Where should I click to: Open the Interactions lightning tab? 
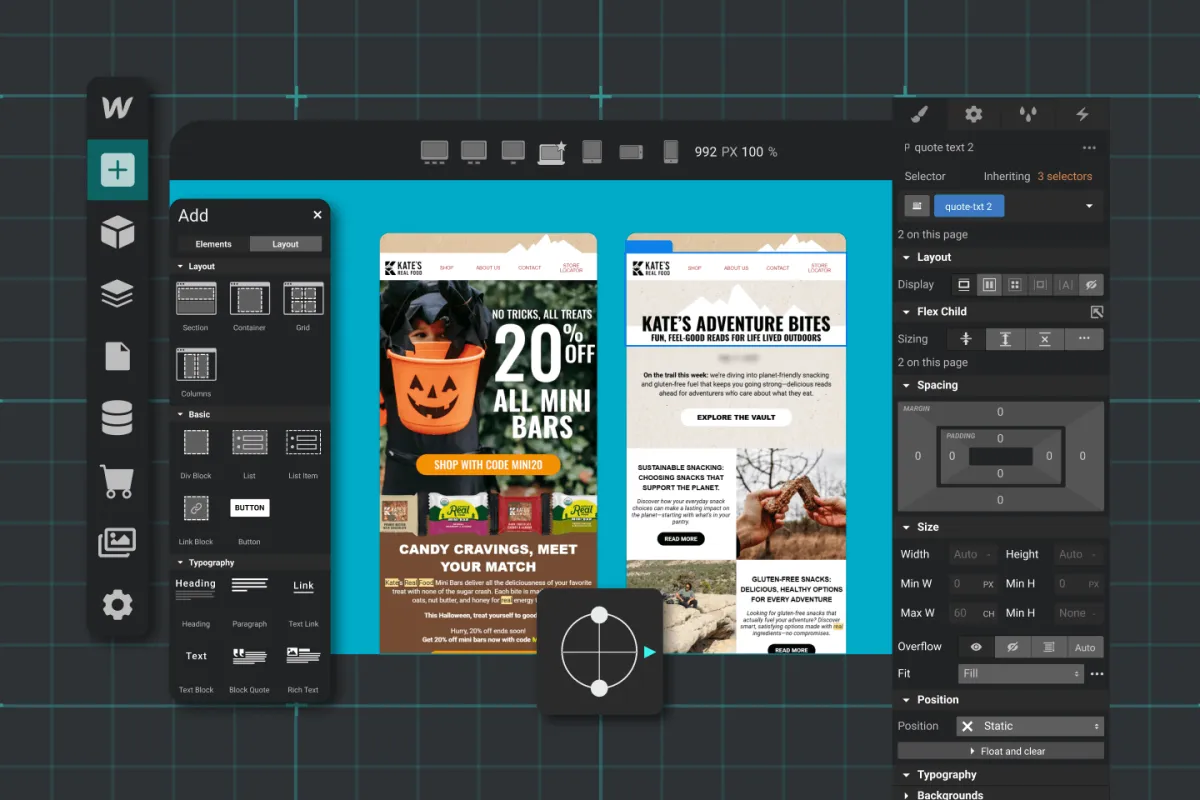1082,114
